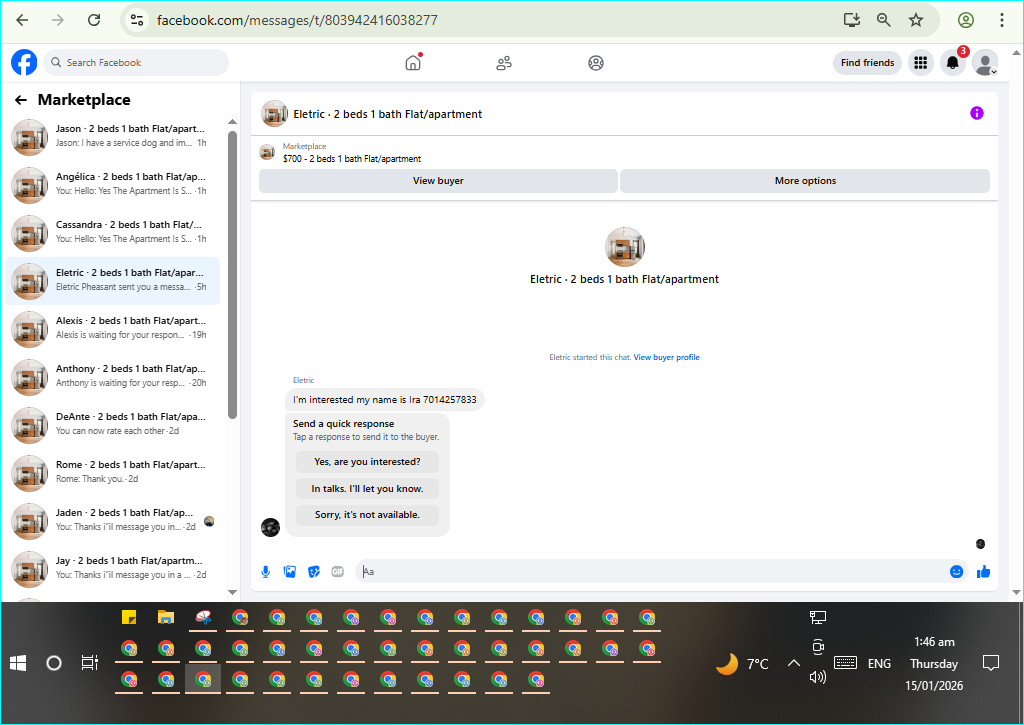Show hidden system tray icons

click(793, 664)
